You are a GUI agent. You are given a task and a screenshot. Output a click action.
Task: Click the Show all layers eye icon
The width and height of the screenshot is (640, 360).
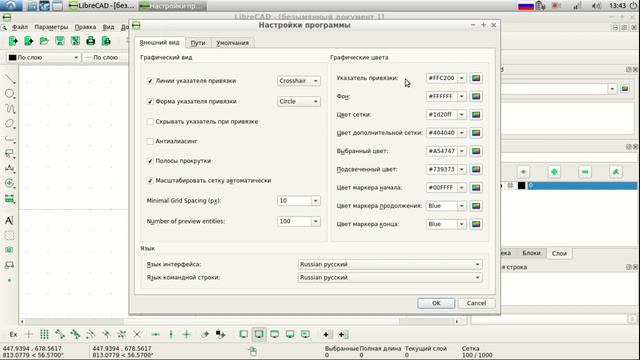(x=523, y=172)
